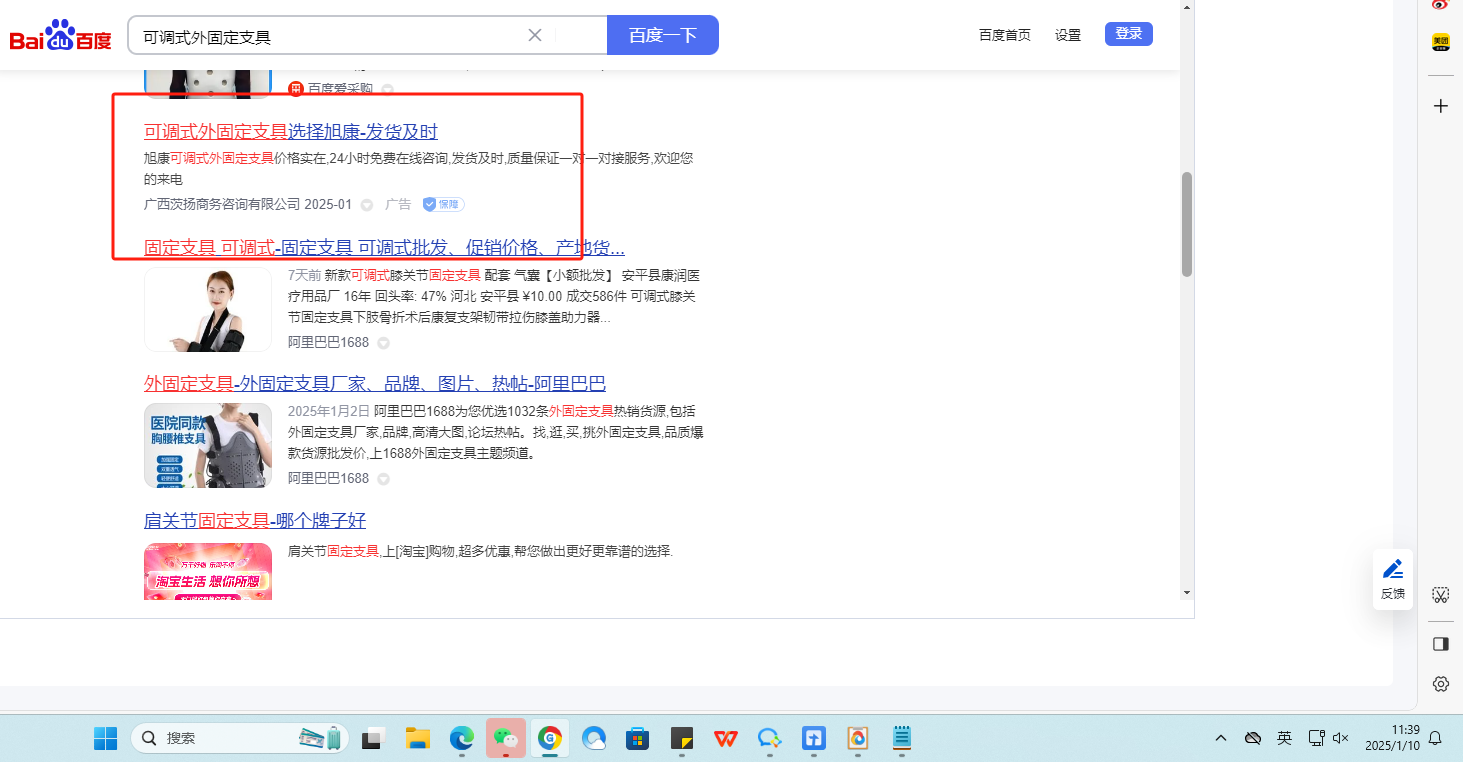Open the 肩关节固定支具-哪个牌子好 result link
1463x762 pixels.
click(x=255, y=521)
